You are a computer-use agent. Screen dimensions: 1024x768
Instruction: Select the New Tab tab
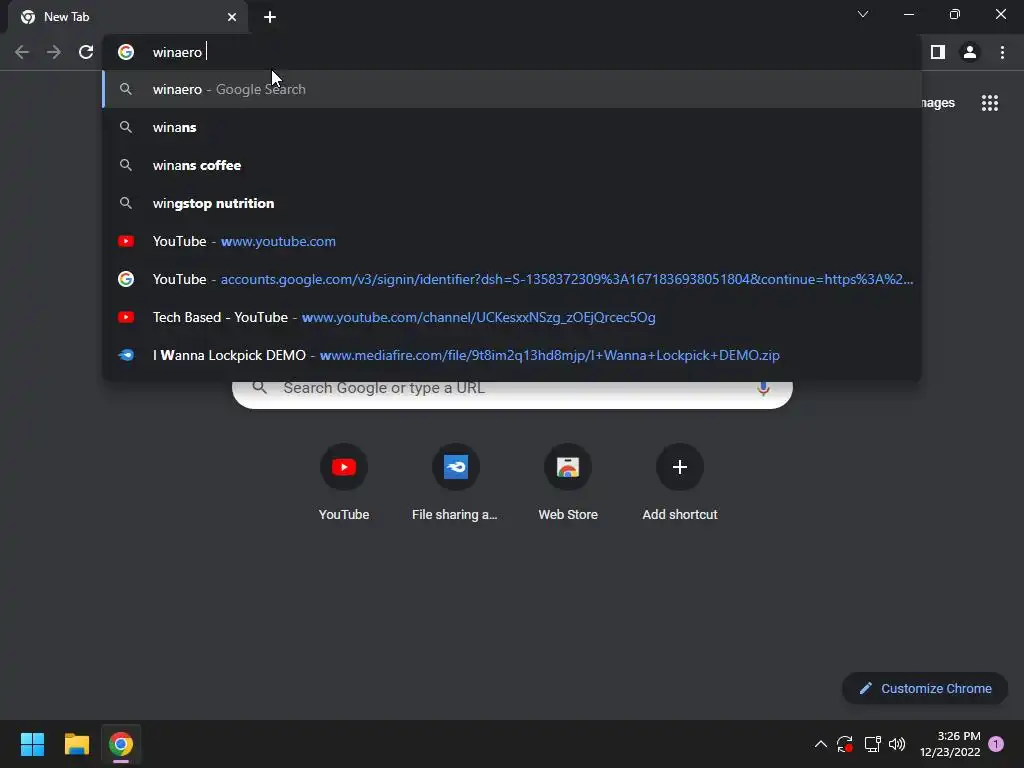[x=128, y=17]
